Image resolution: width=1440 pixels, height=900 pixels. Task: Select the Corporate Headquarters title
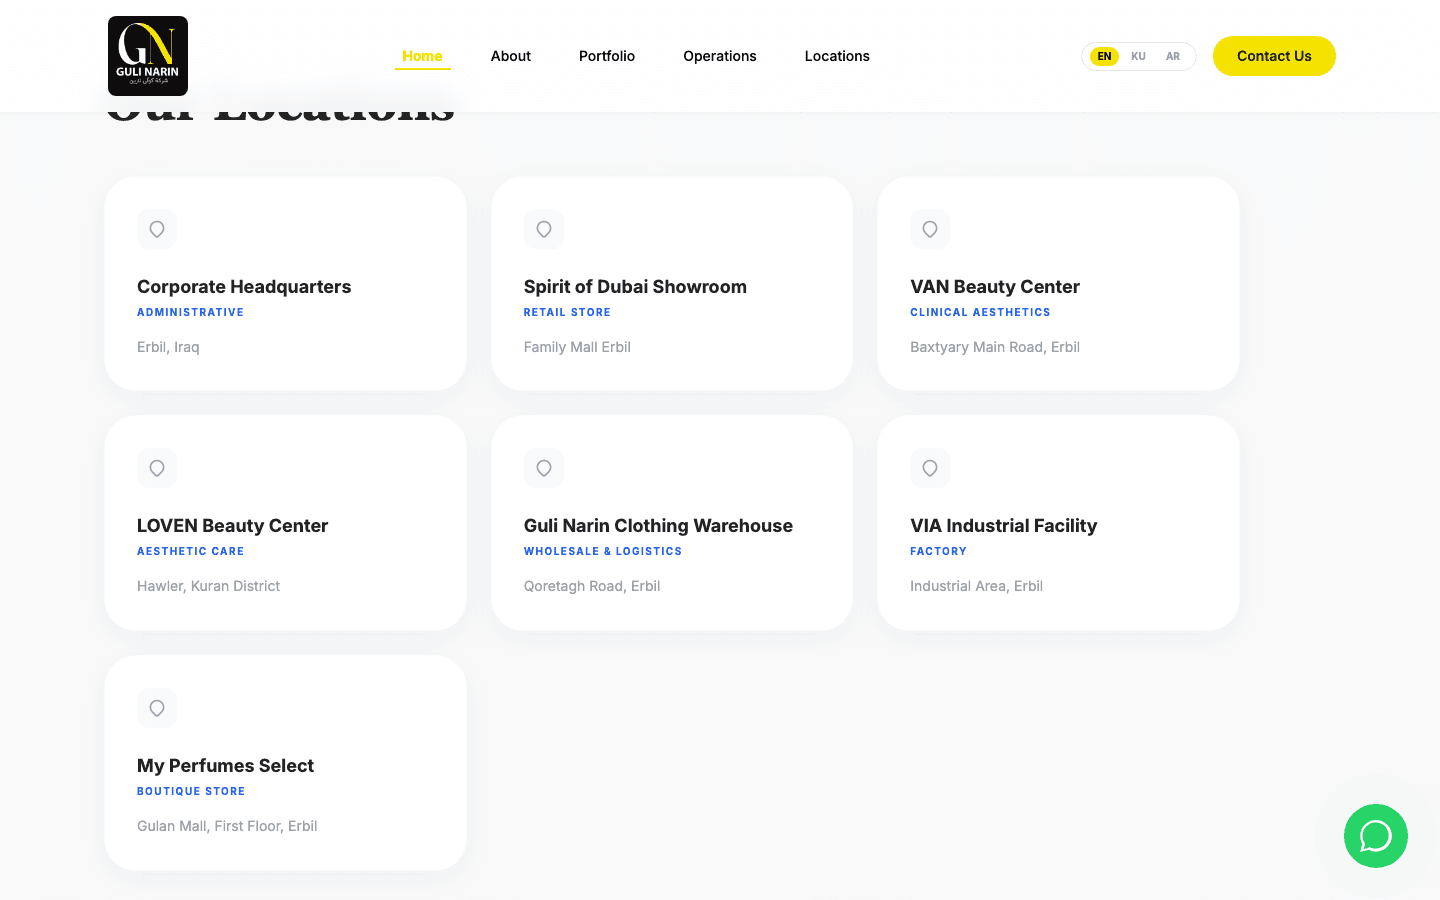[244, 287]
